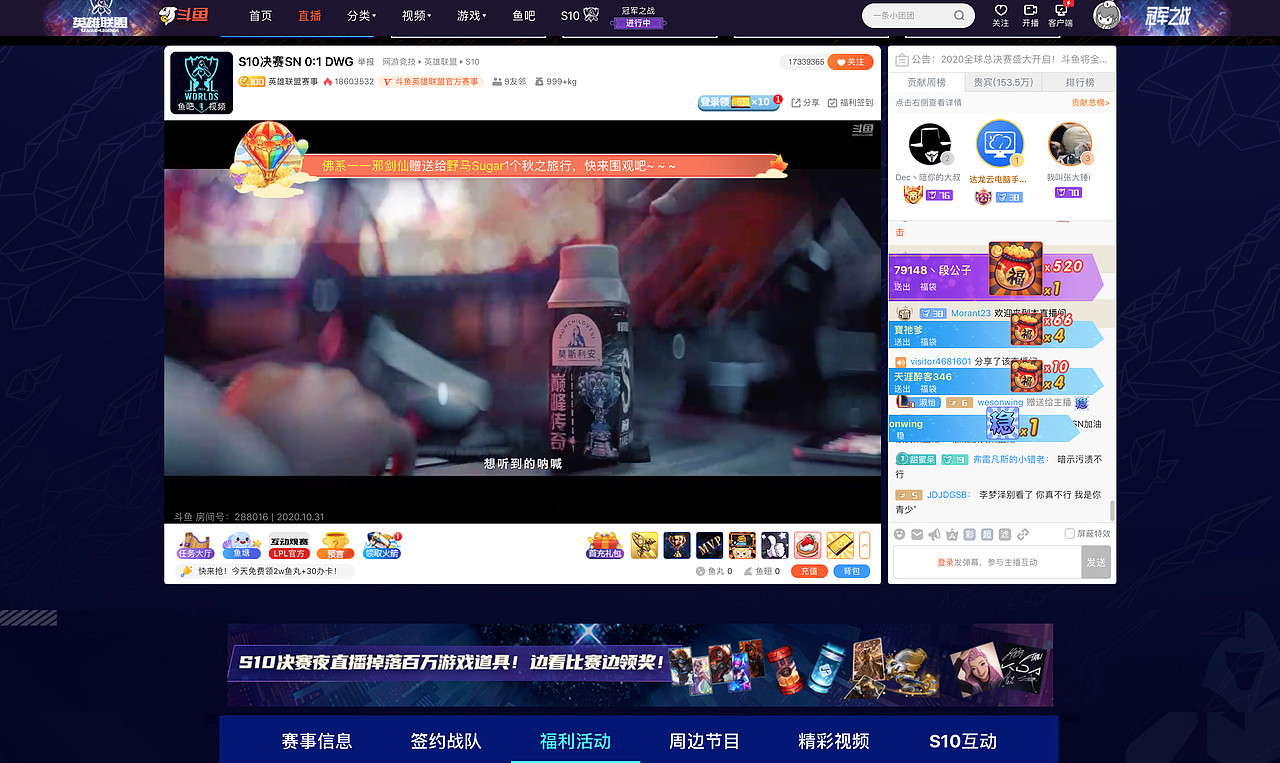Screen dimensions: 1280x763
Task: Click the 彩 colored danmaku icon
Action: 970,534
